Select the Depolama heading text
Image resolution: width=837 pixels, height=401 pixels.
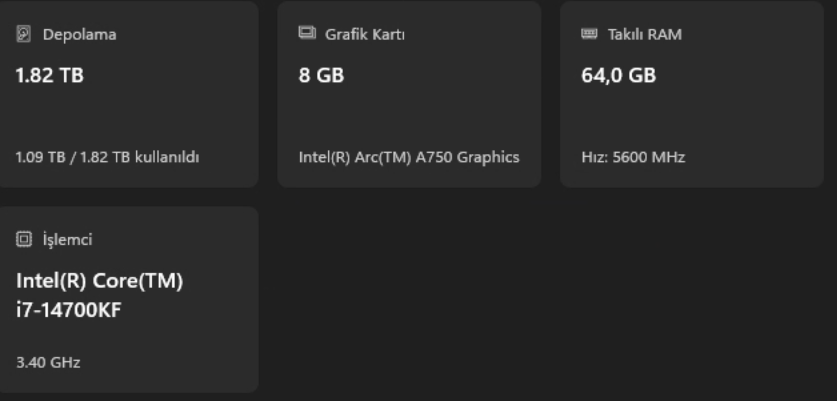pos(80,35)
